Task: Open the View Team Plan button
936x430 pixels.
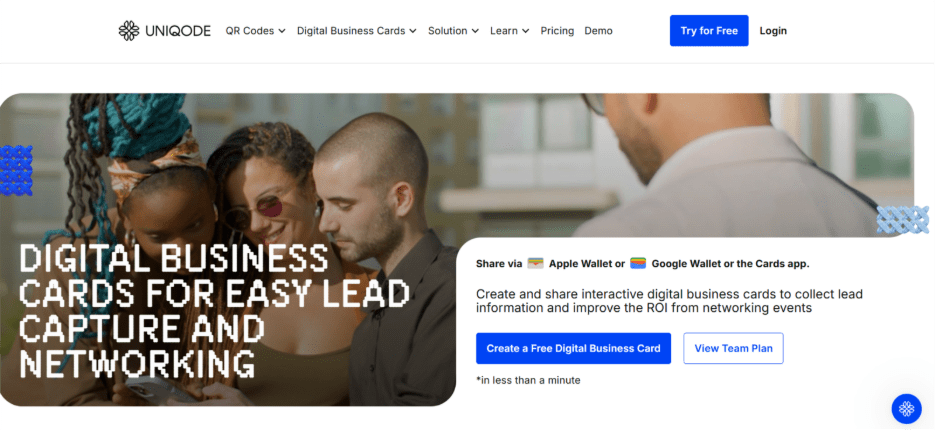Action: (733, 348)
